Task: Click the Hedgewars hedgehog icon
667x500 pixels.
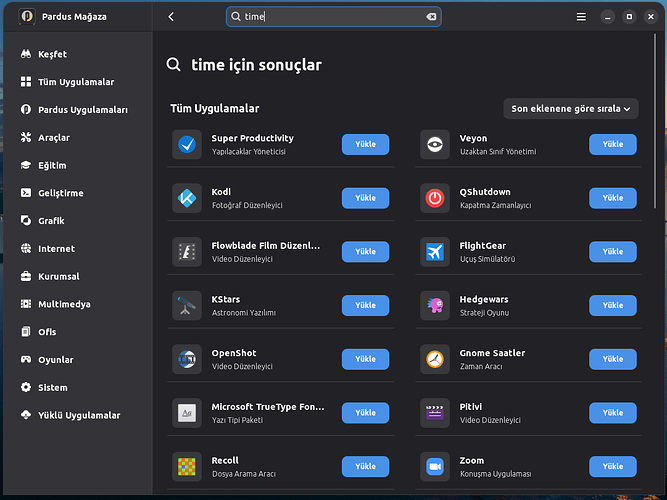Action: click(x=434, y=305)
